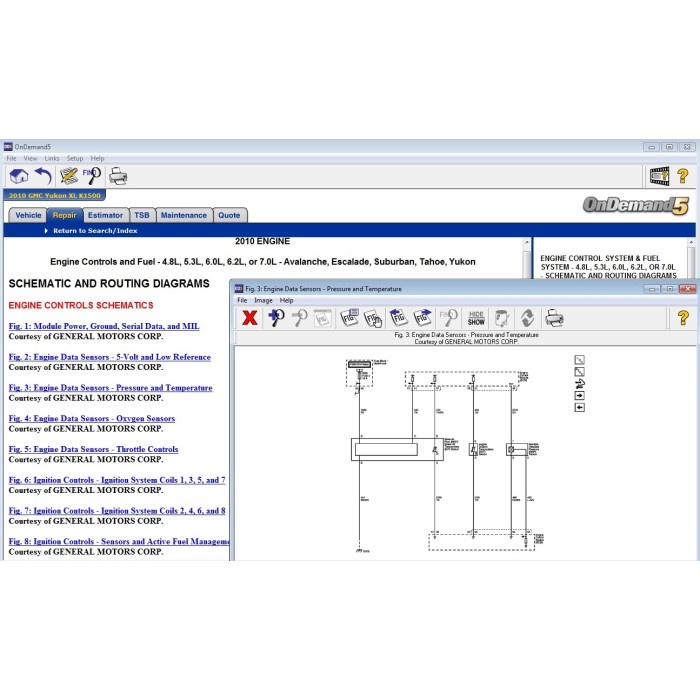Screen dimensions: 700x700
Task: Open the Quote tab
Action: (229, 215)
